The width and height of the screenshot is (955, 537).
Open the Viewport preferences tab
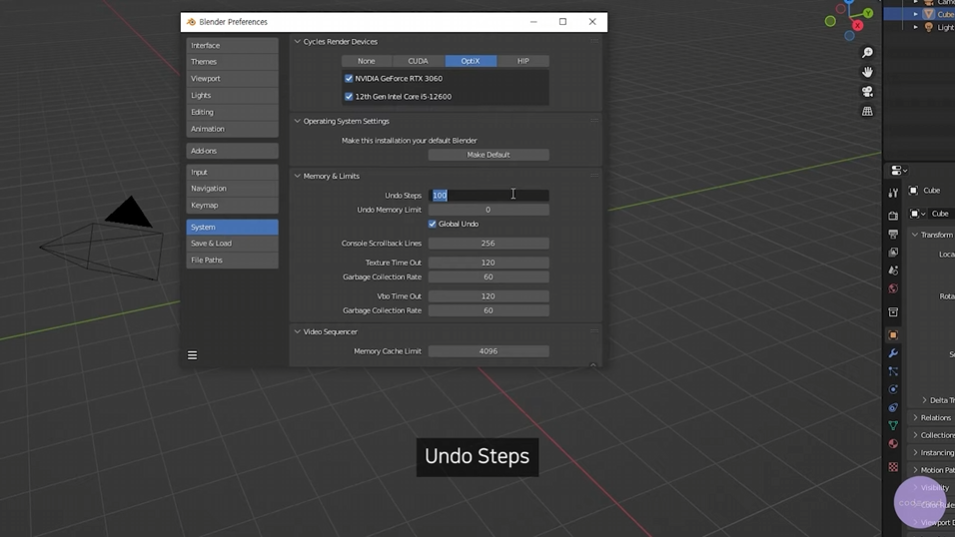coord(232,79)
